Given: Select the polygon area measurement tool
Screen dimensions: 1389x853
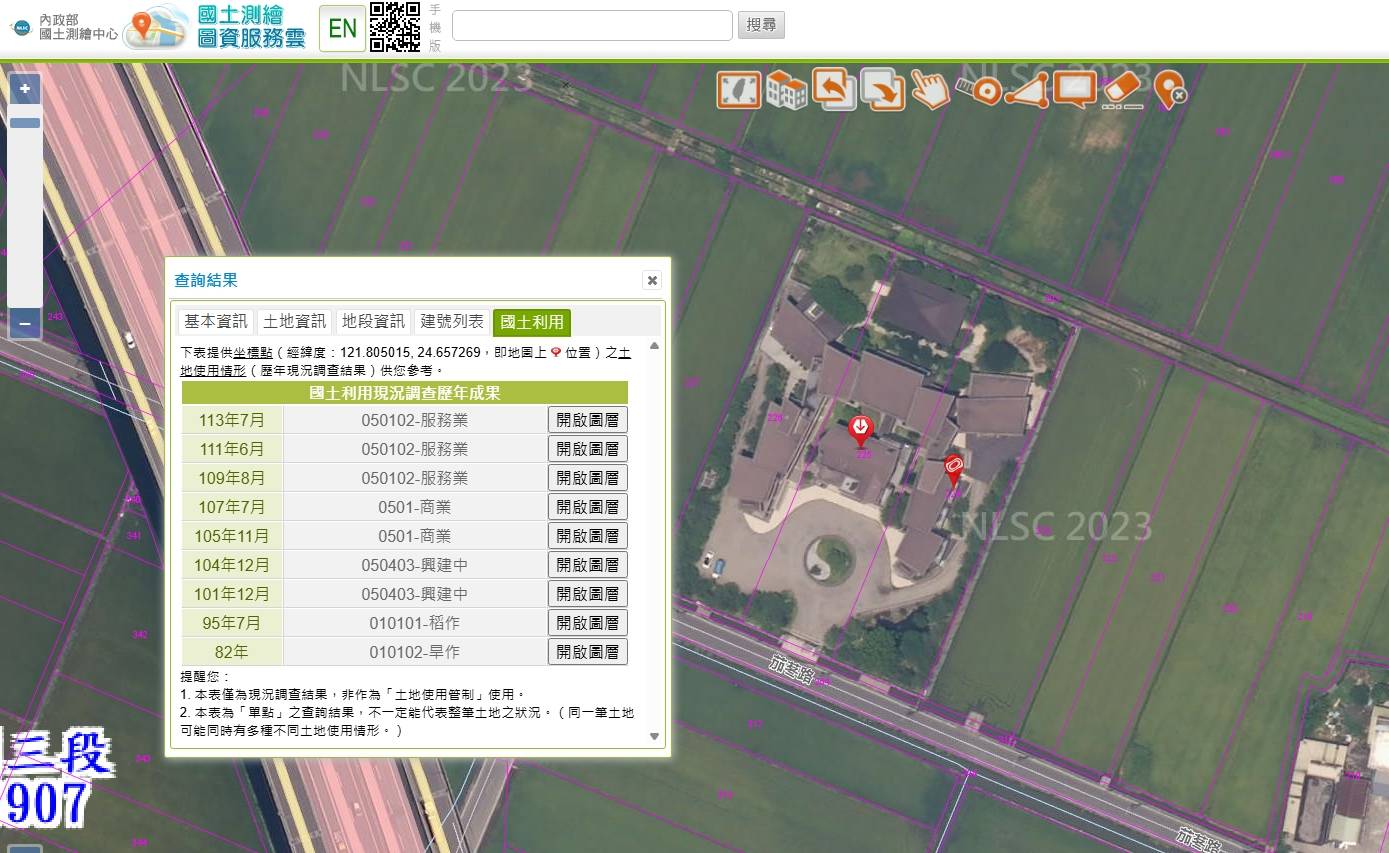Looking at the screenshot, I should pyautogui.click(x=1027, y=90).
